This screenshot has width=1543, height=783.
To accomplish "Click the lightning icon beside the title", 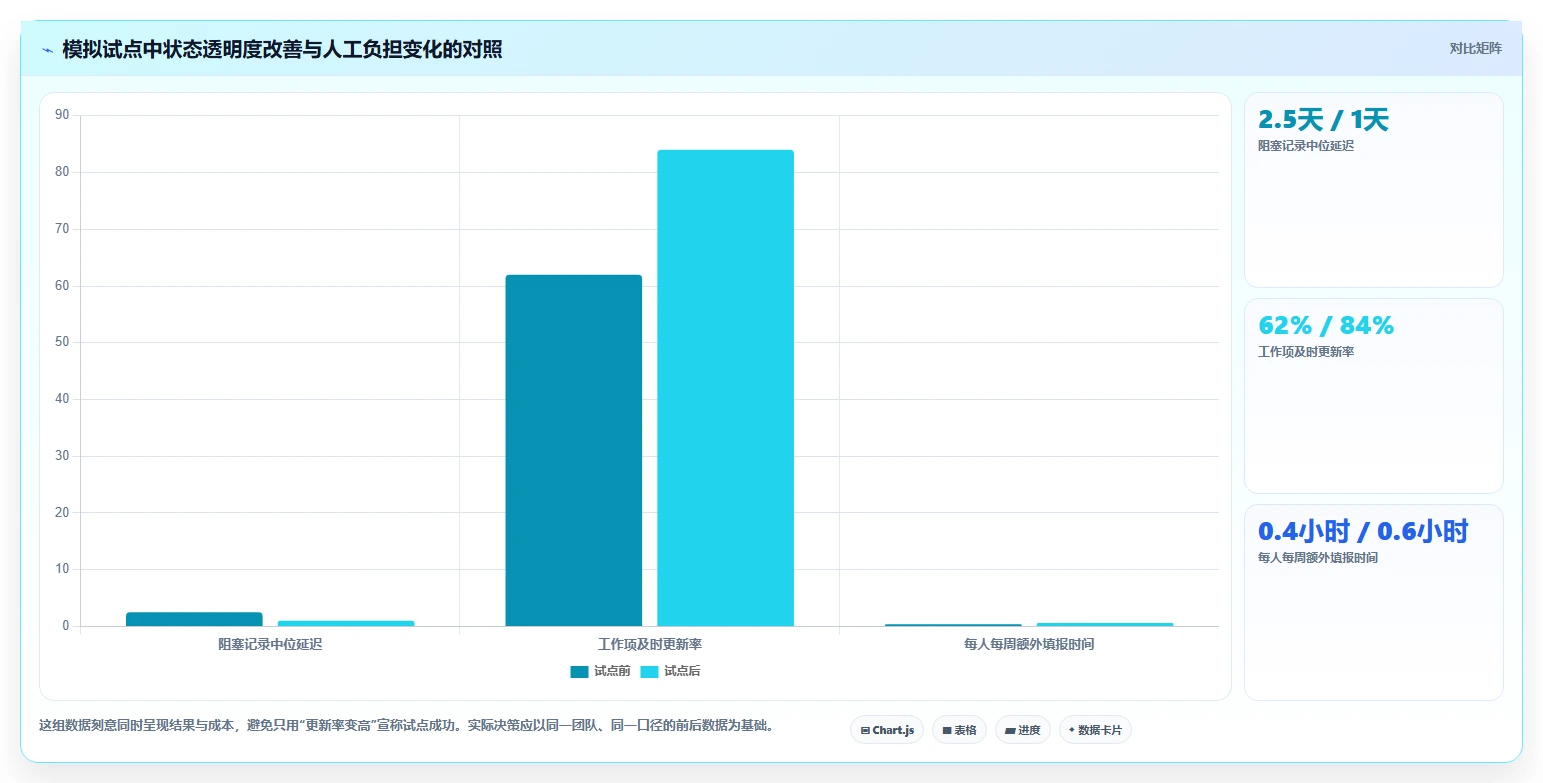I will point(47,49).
